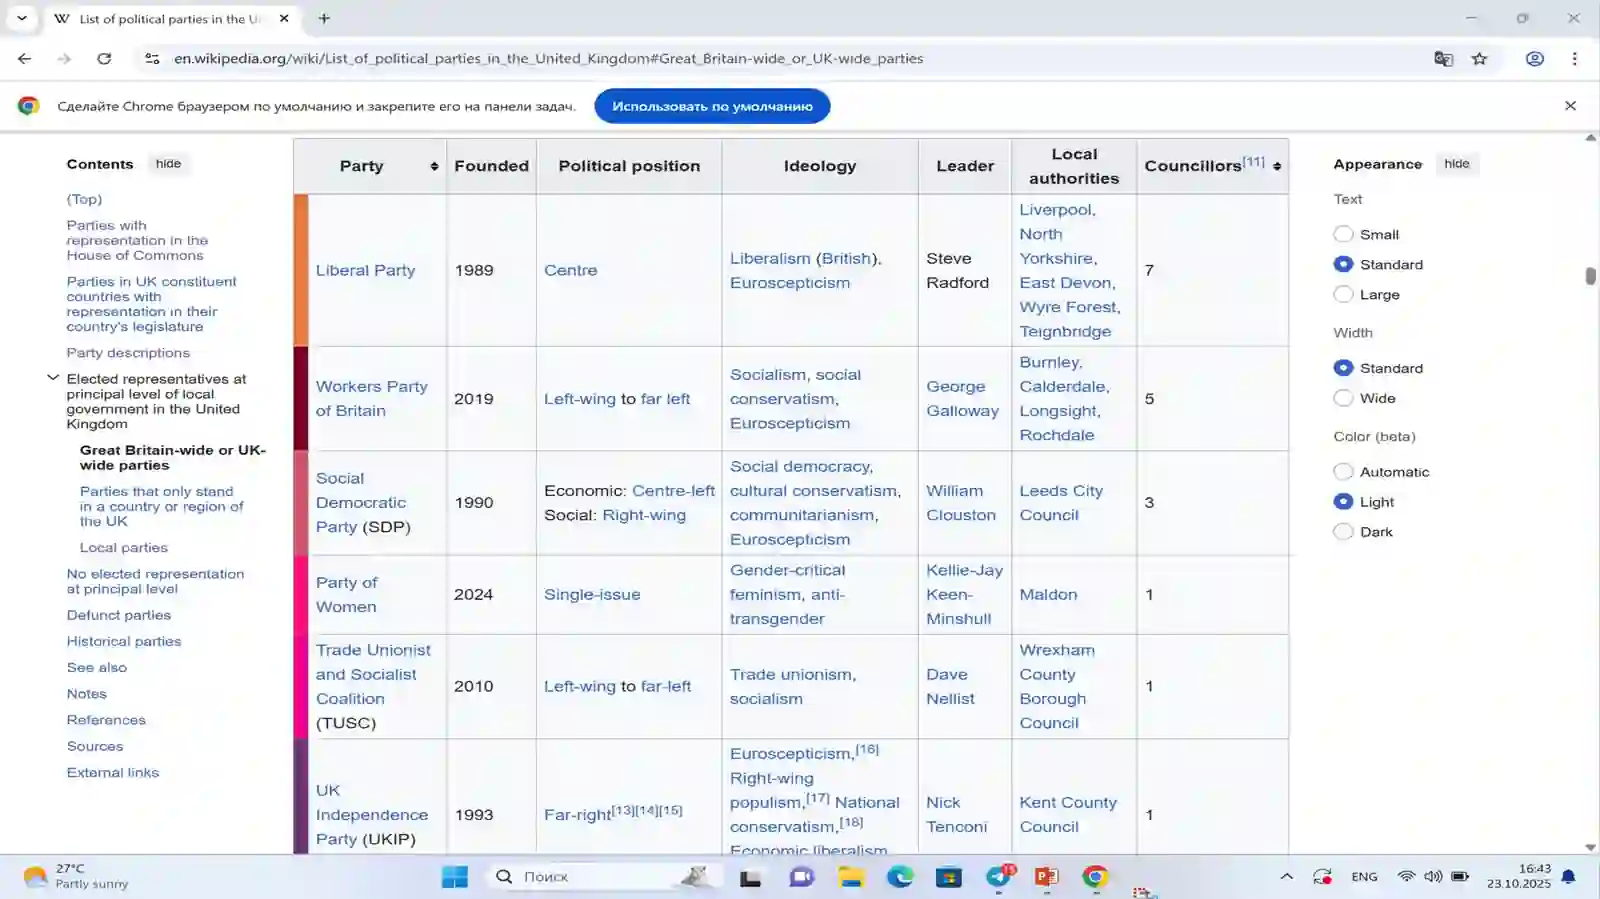The height and width of the screenshot is (899, 1600).
Task: Open the Chrome three-dot menu
Action: (x=1574, y=59)
